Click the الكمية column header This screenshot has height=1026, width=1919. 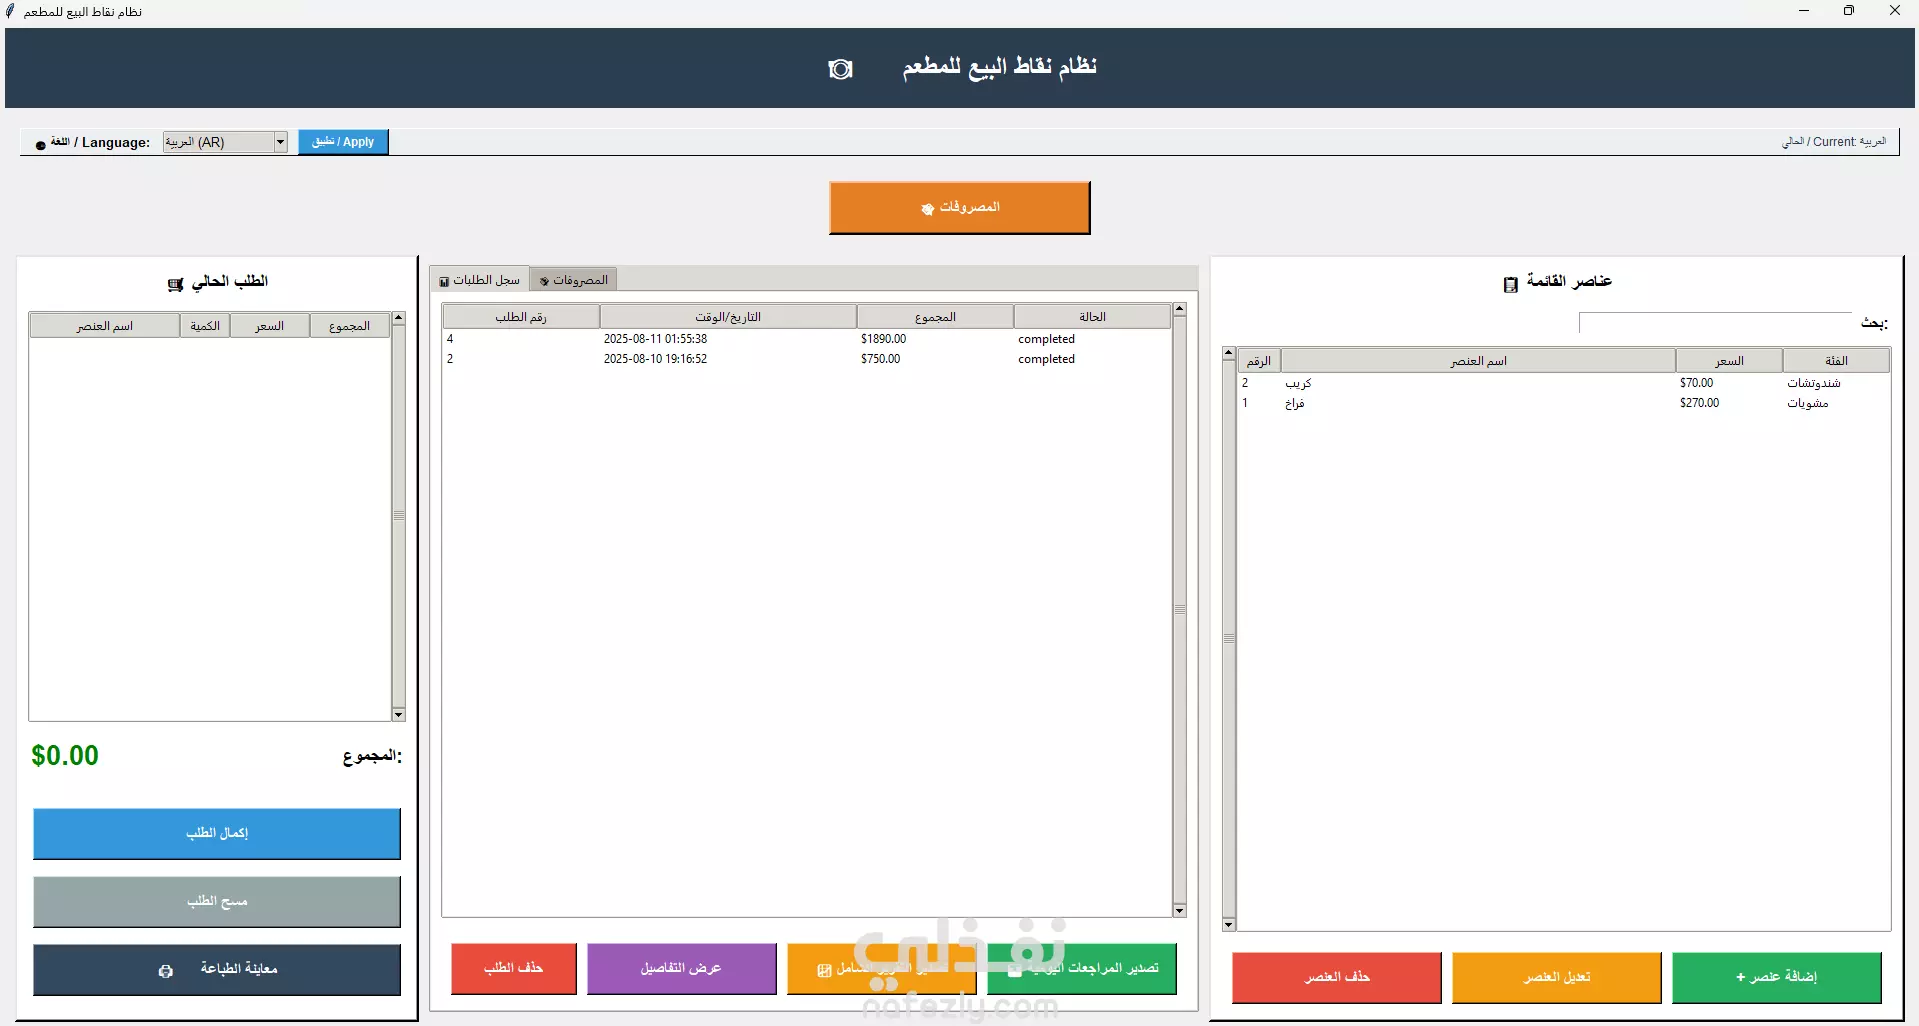205,326
